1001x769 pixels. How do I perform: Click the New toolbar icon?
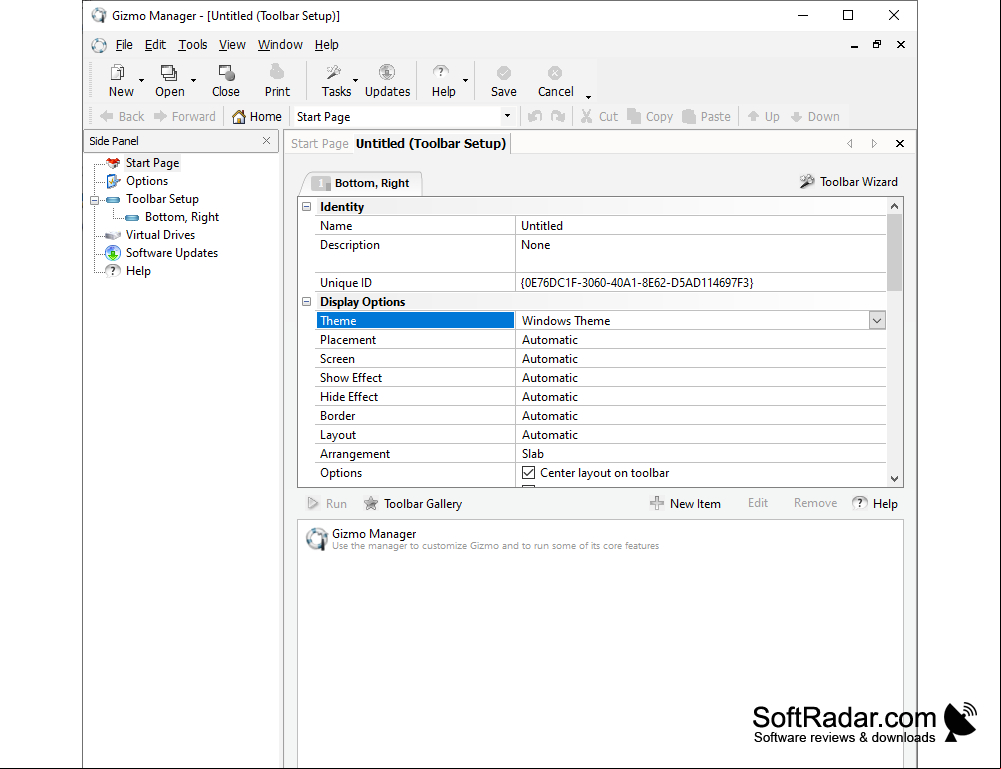point(117,73)
